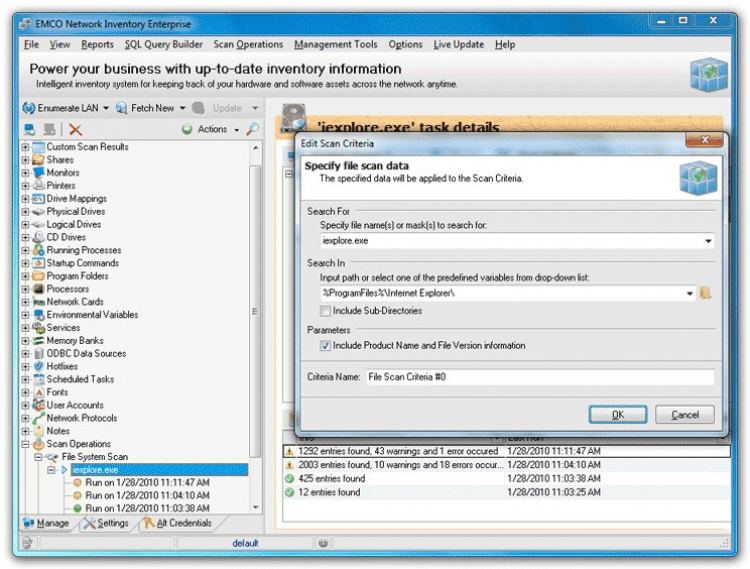Click the Printers tree icon

pos(38,186)
